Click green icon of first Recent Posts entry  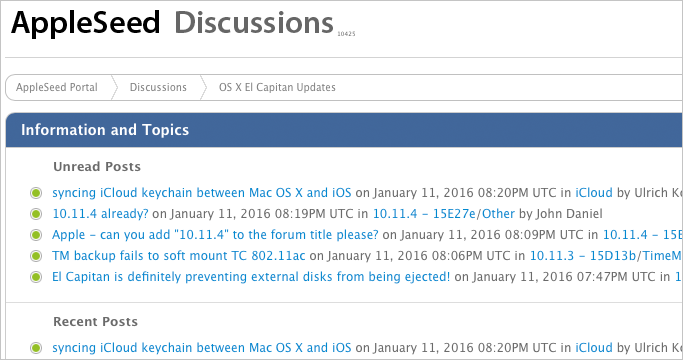tap(36, 348)
